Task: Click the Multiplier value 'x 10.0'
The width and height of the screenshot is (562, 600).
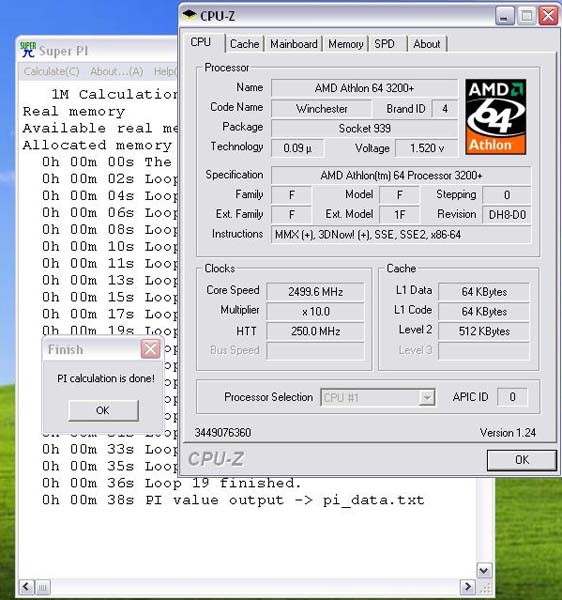Action: (315, 312)
